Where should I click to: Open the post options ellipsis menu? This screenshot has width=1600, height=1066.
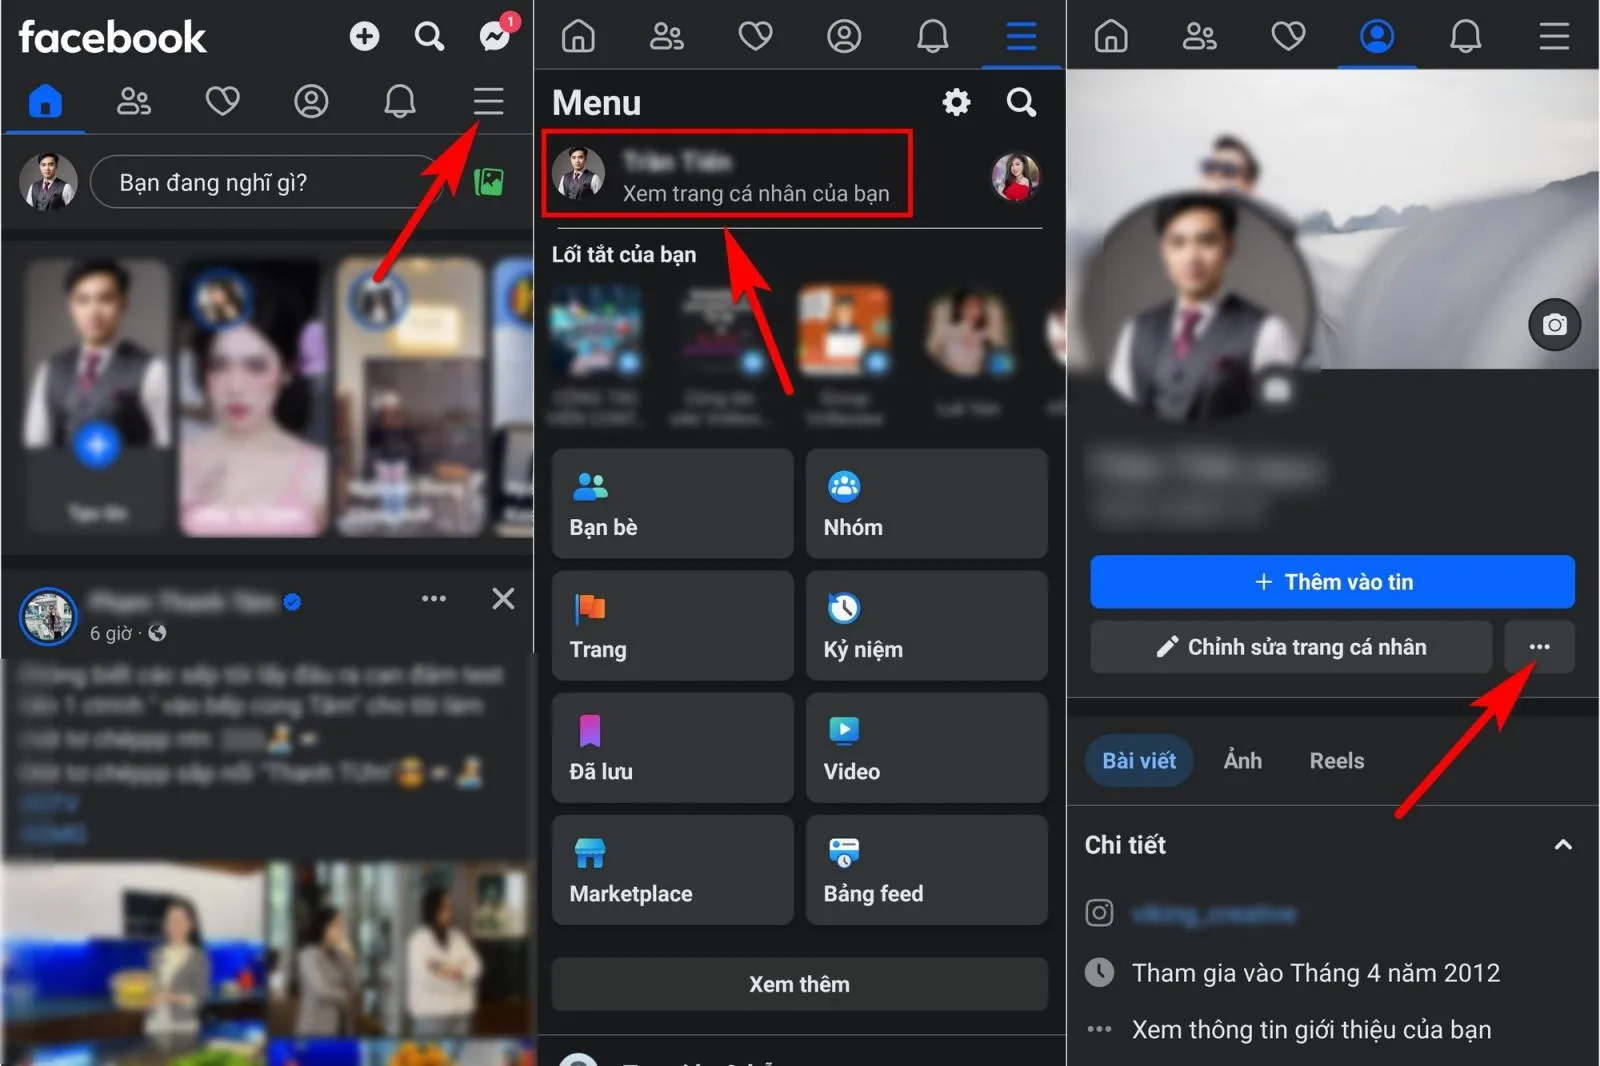(434, 598)
